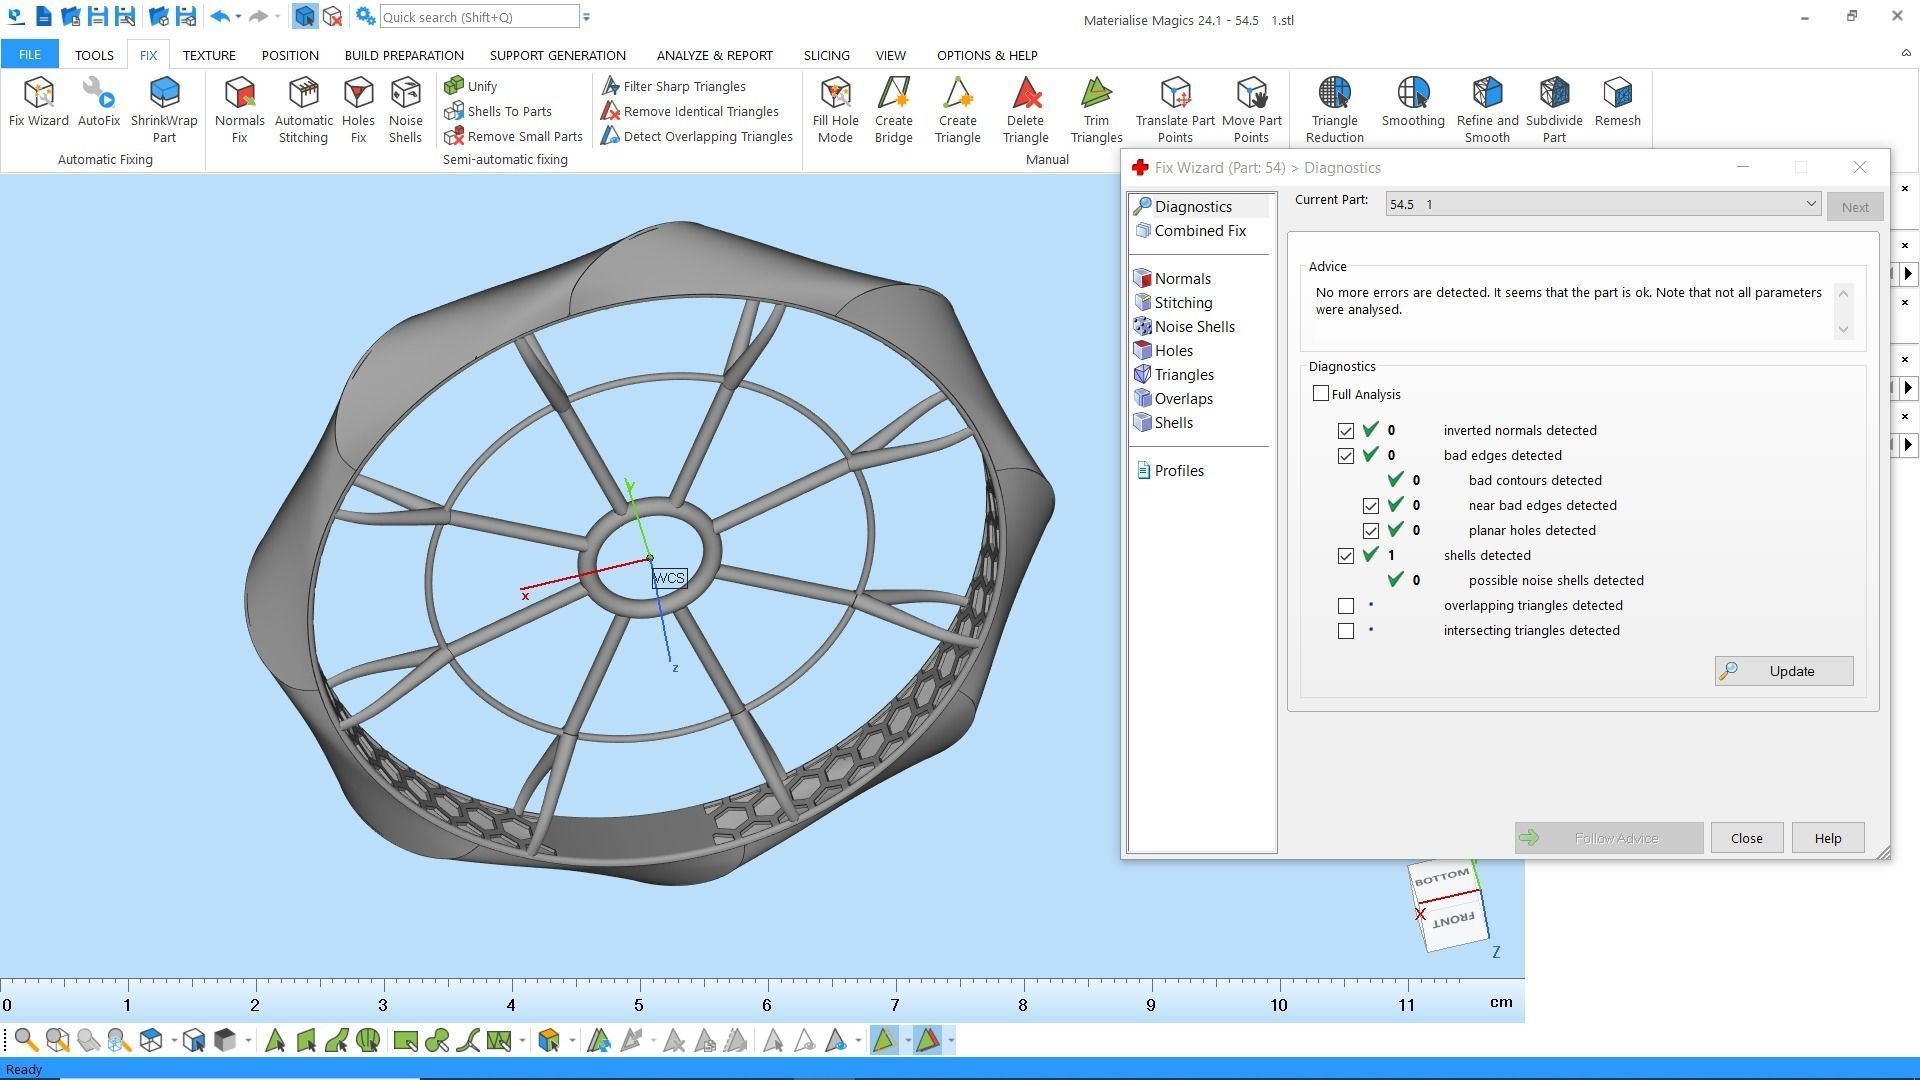Select the Normals Fix tool
The image size is (1920, 1080).
coord(240,110)
